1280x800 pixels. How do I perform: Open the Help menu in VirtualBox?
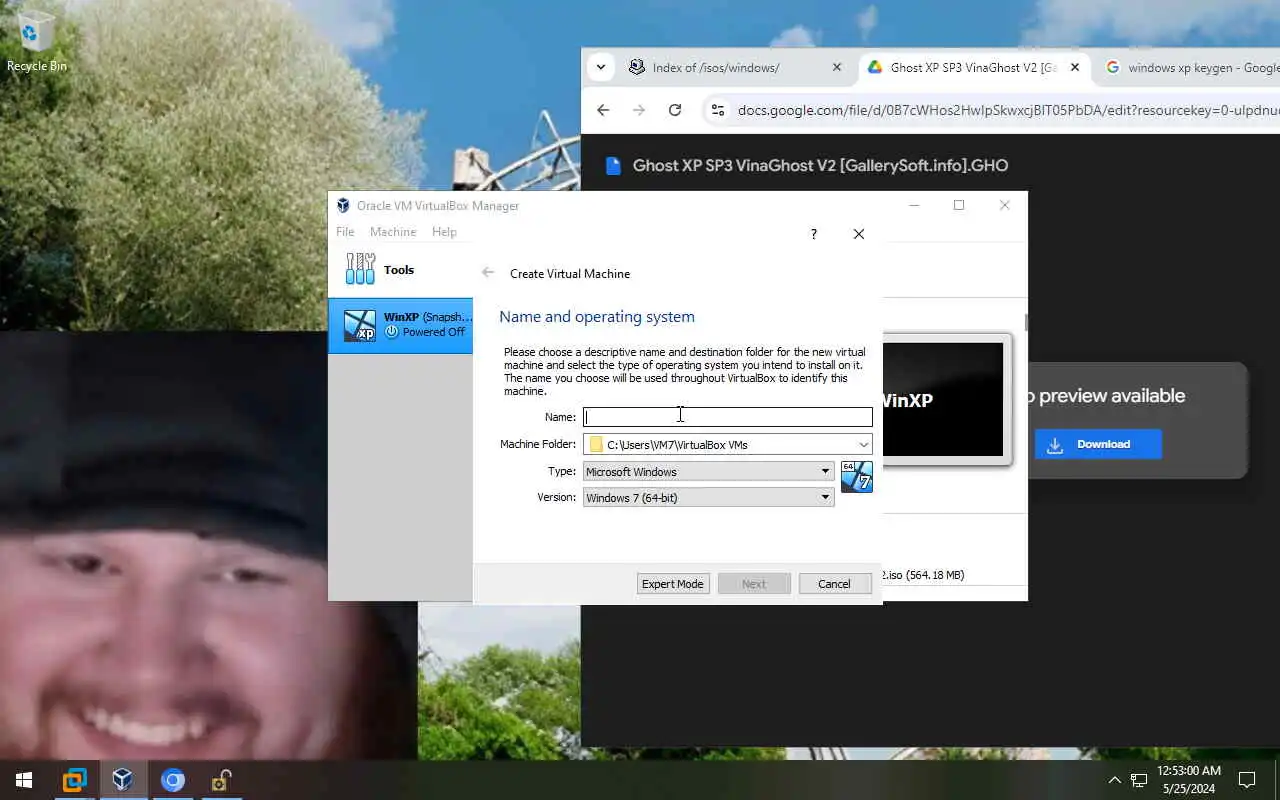444,231
